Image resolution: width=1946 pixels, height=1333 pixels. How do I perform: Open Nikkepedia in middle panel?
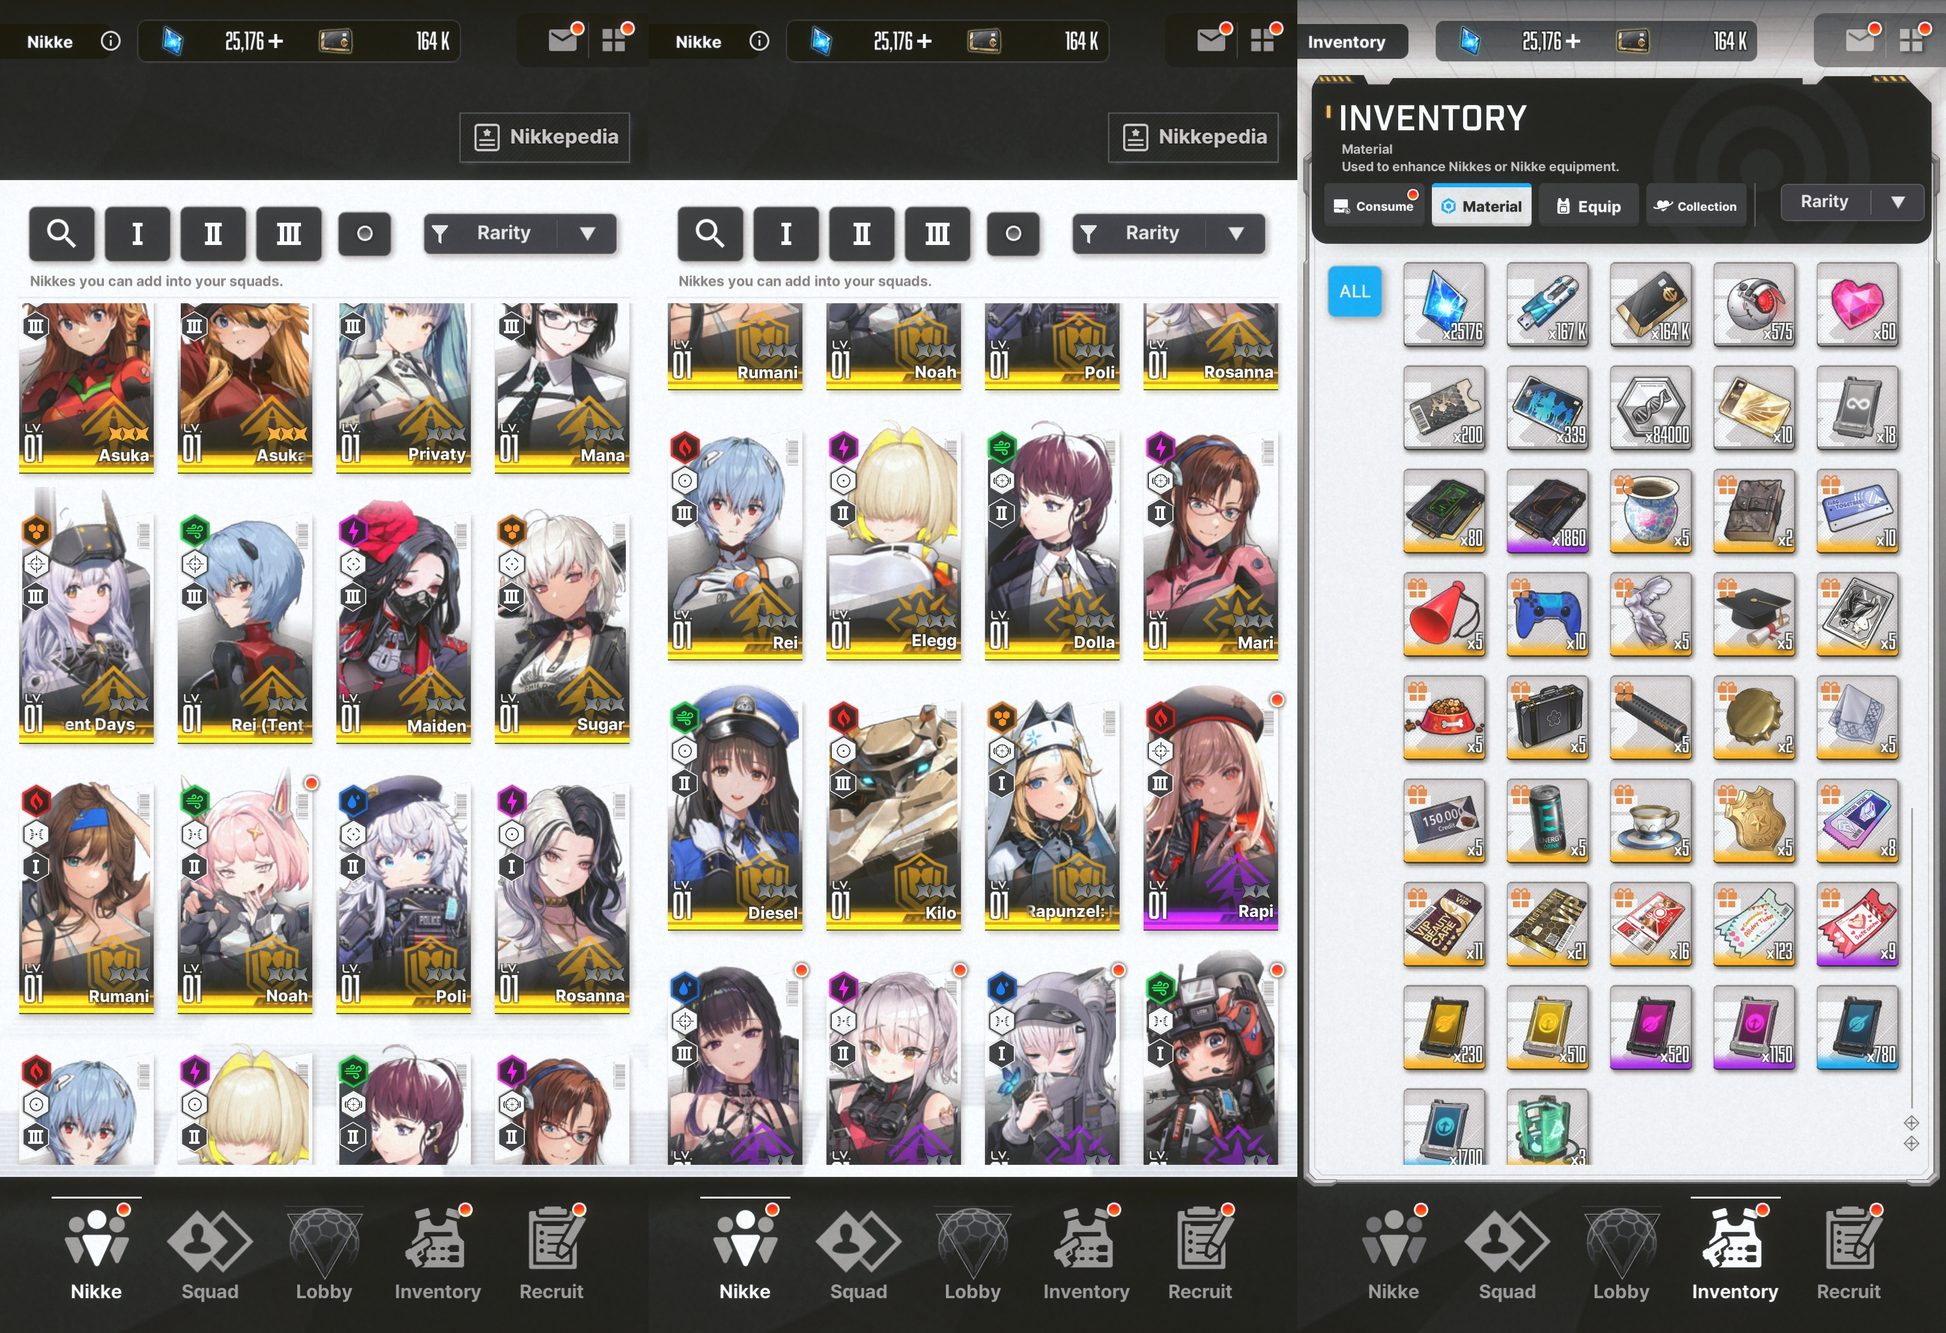point(1194,137)
